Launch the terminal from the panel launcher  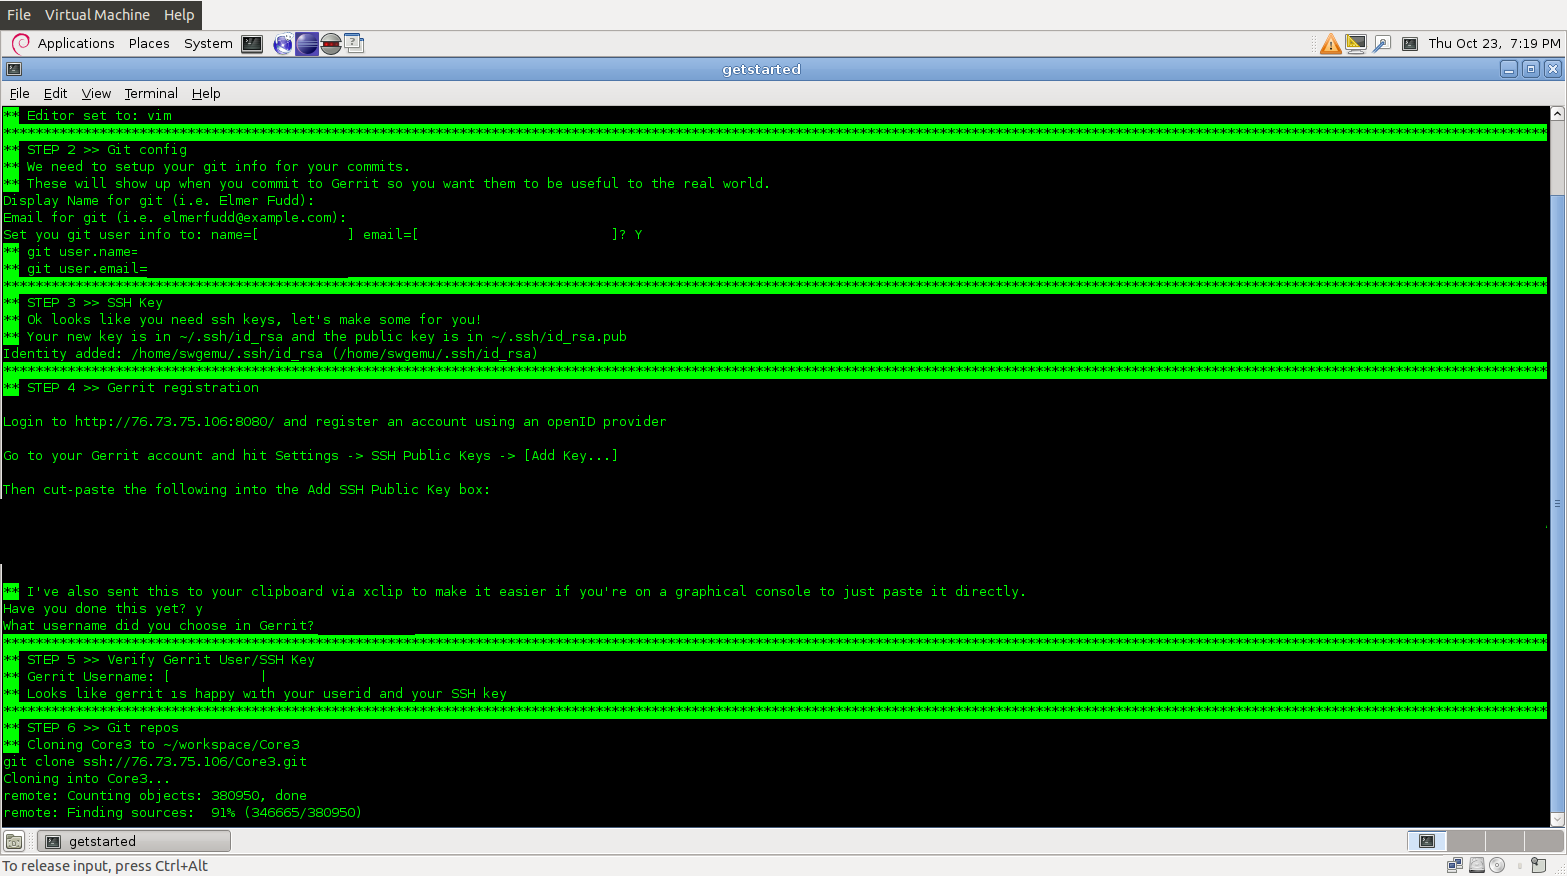(252, 44)
